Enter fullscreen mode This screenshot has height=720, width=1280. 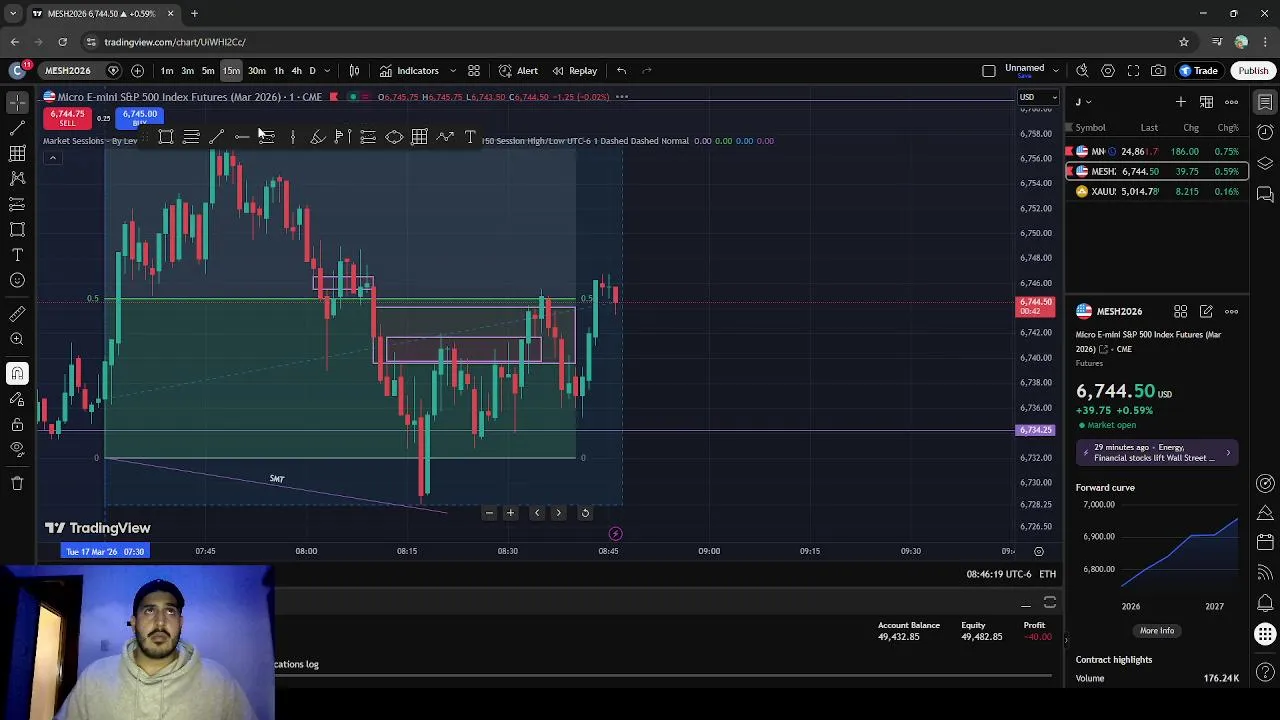[x=1133, y=71]
